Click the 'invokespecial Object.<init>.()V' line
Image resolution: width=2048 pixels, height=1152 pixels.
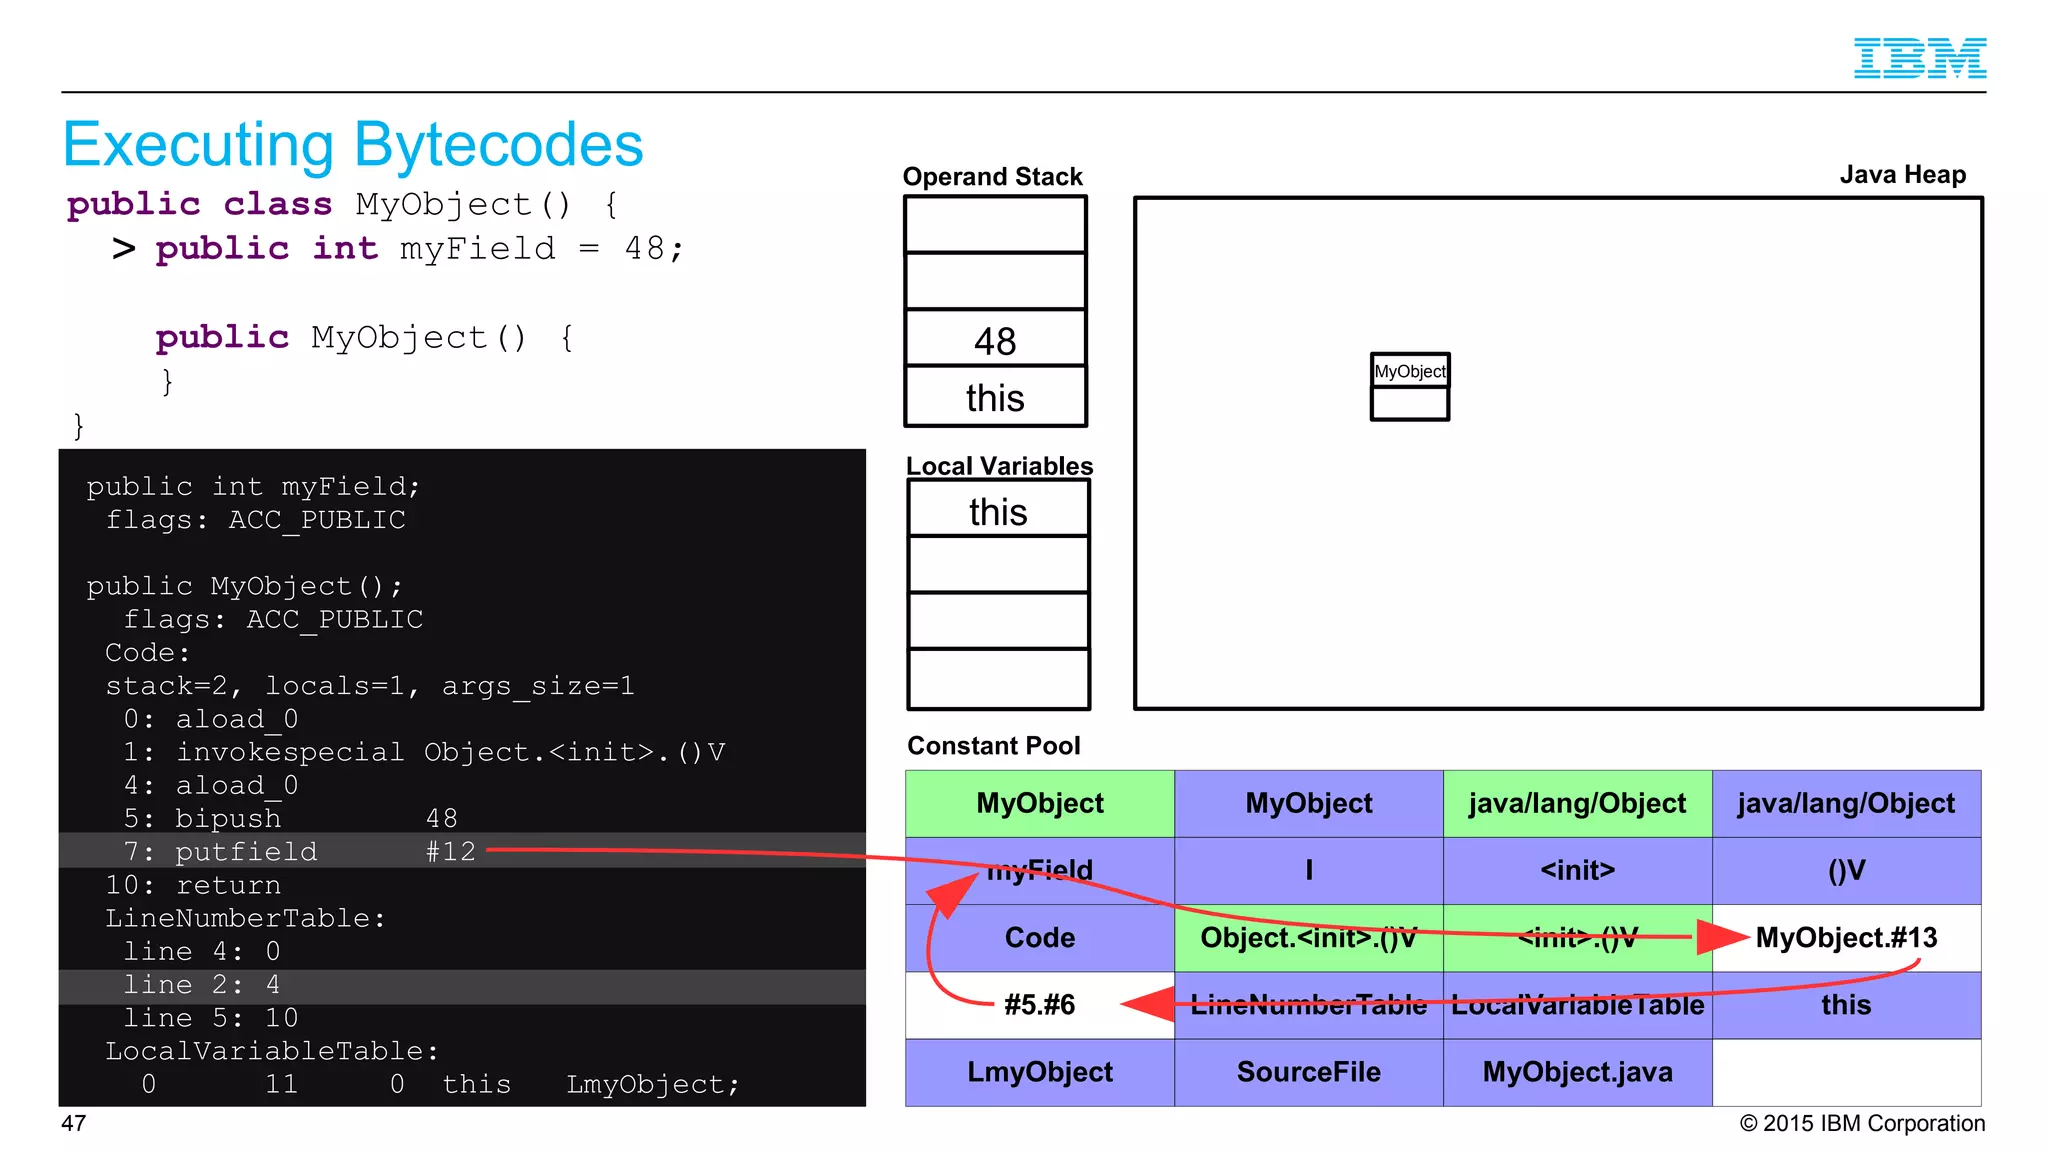click(x=425, y=752)
